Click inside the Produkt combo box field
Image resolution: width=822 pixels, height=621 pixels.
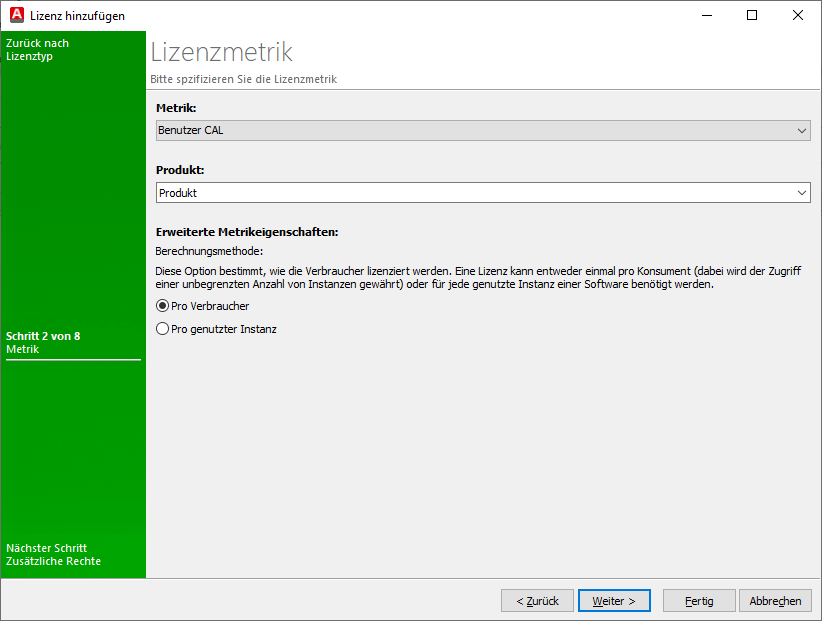[x=400, y=192]
